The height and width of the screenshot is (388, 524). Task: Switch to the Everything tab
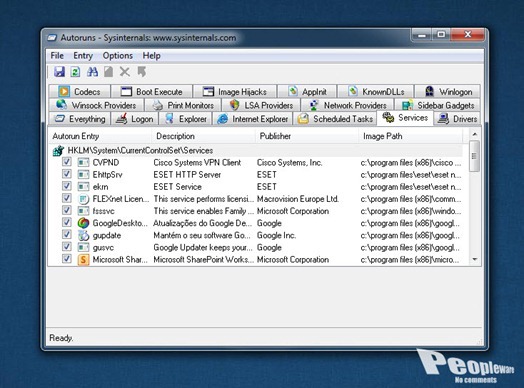[x=80, y=119]
